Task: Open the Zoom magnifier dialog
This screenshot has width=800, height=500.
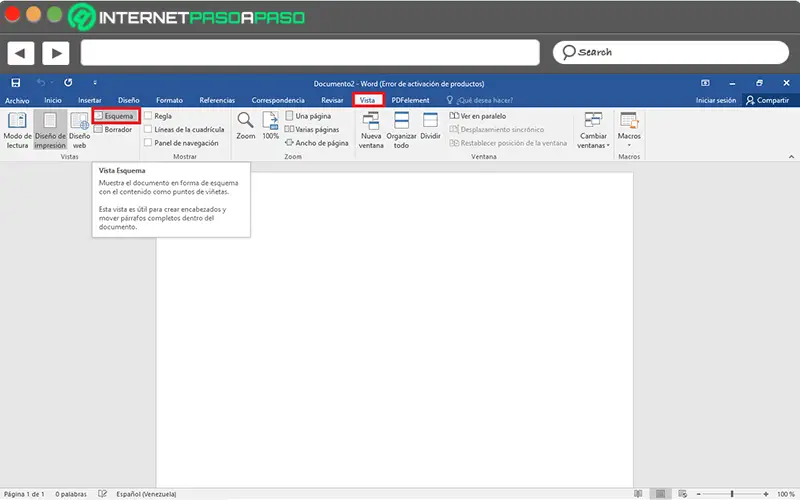Action: point(245,126)
